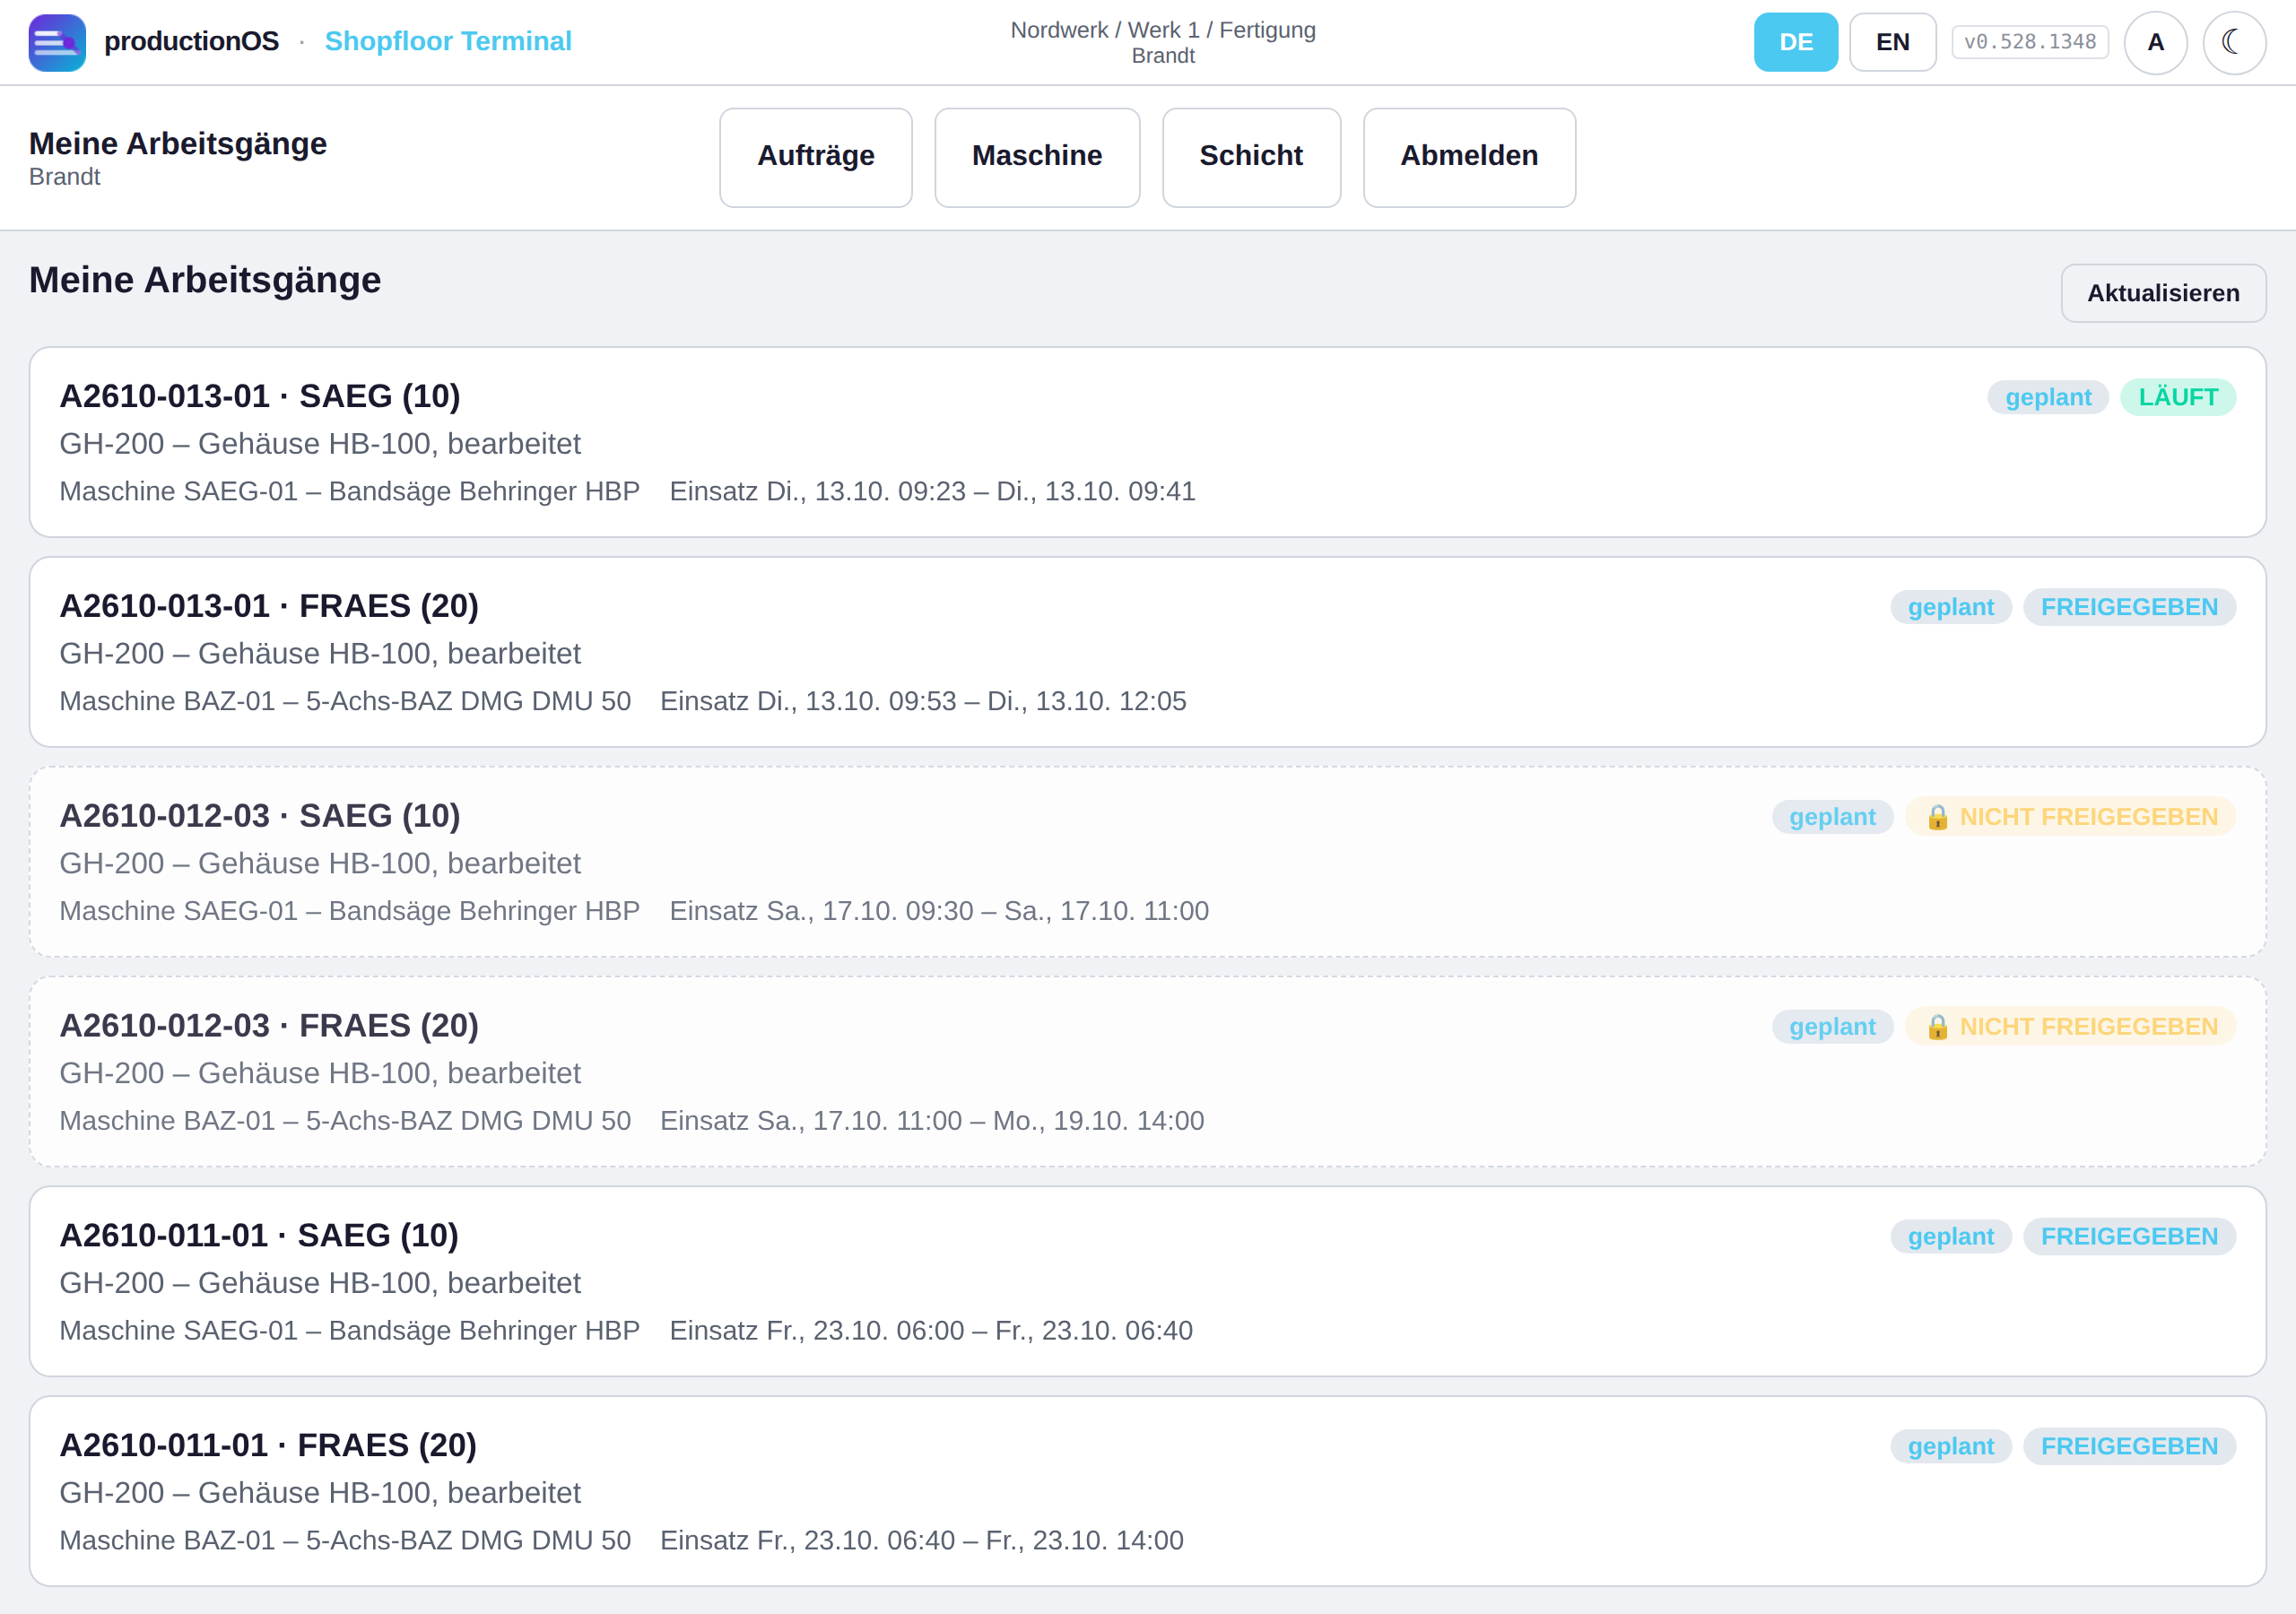Click Nordwerk / Werk 1 / Fertigung breadcrumb
The height and width of the screenshot is (1614, 2296).
pyautogui.click(x=1163, y=30)
